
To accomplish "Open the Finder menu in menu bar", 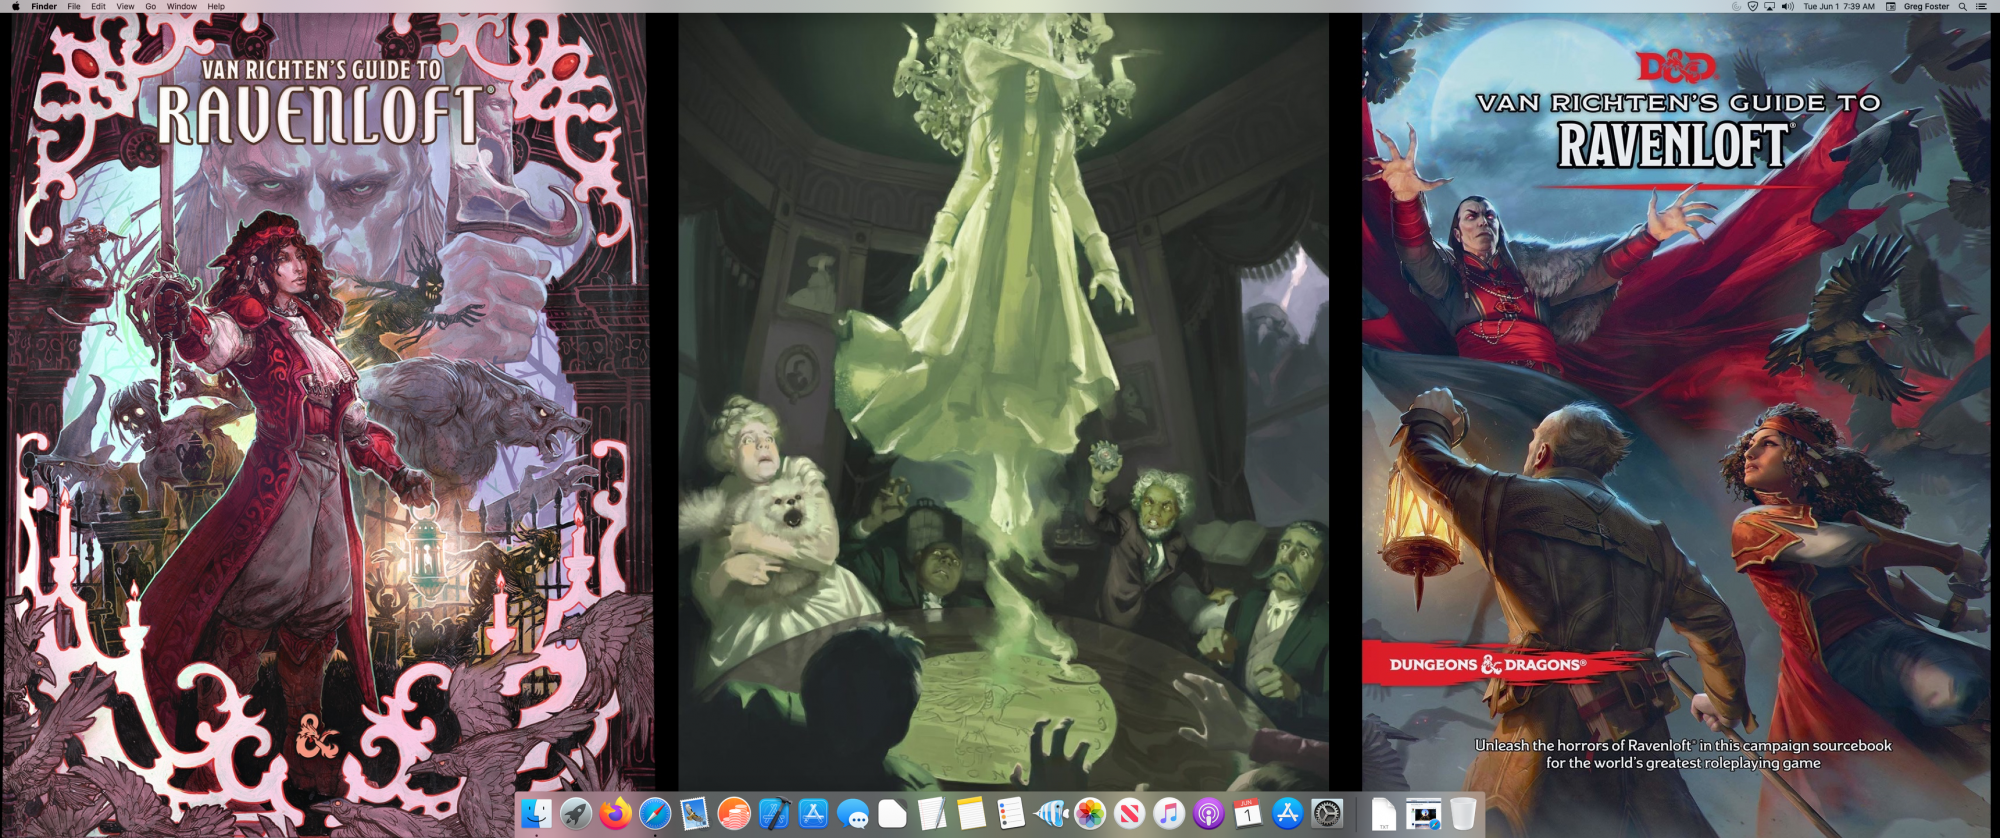I will tap(44, 6).
